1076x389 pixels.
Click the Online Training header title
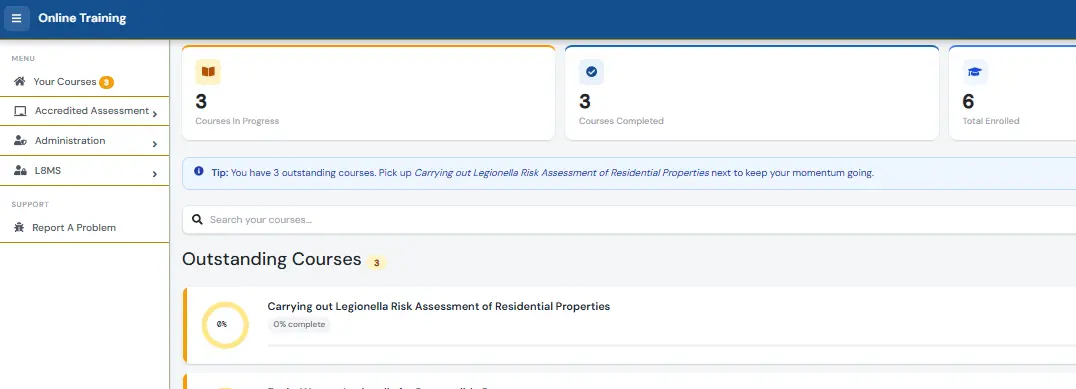(82, 19)
